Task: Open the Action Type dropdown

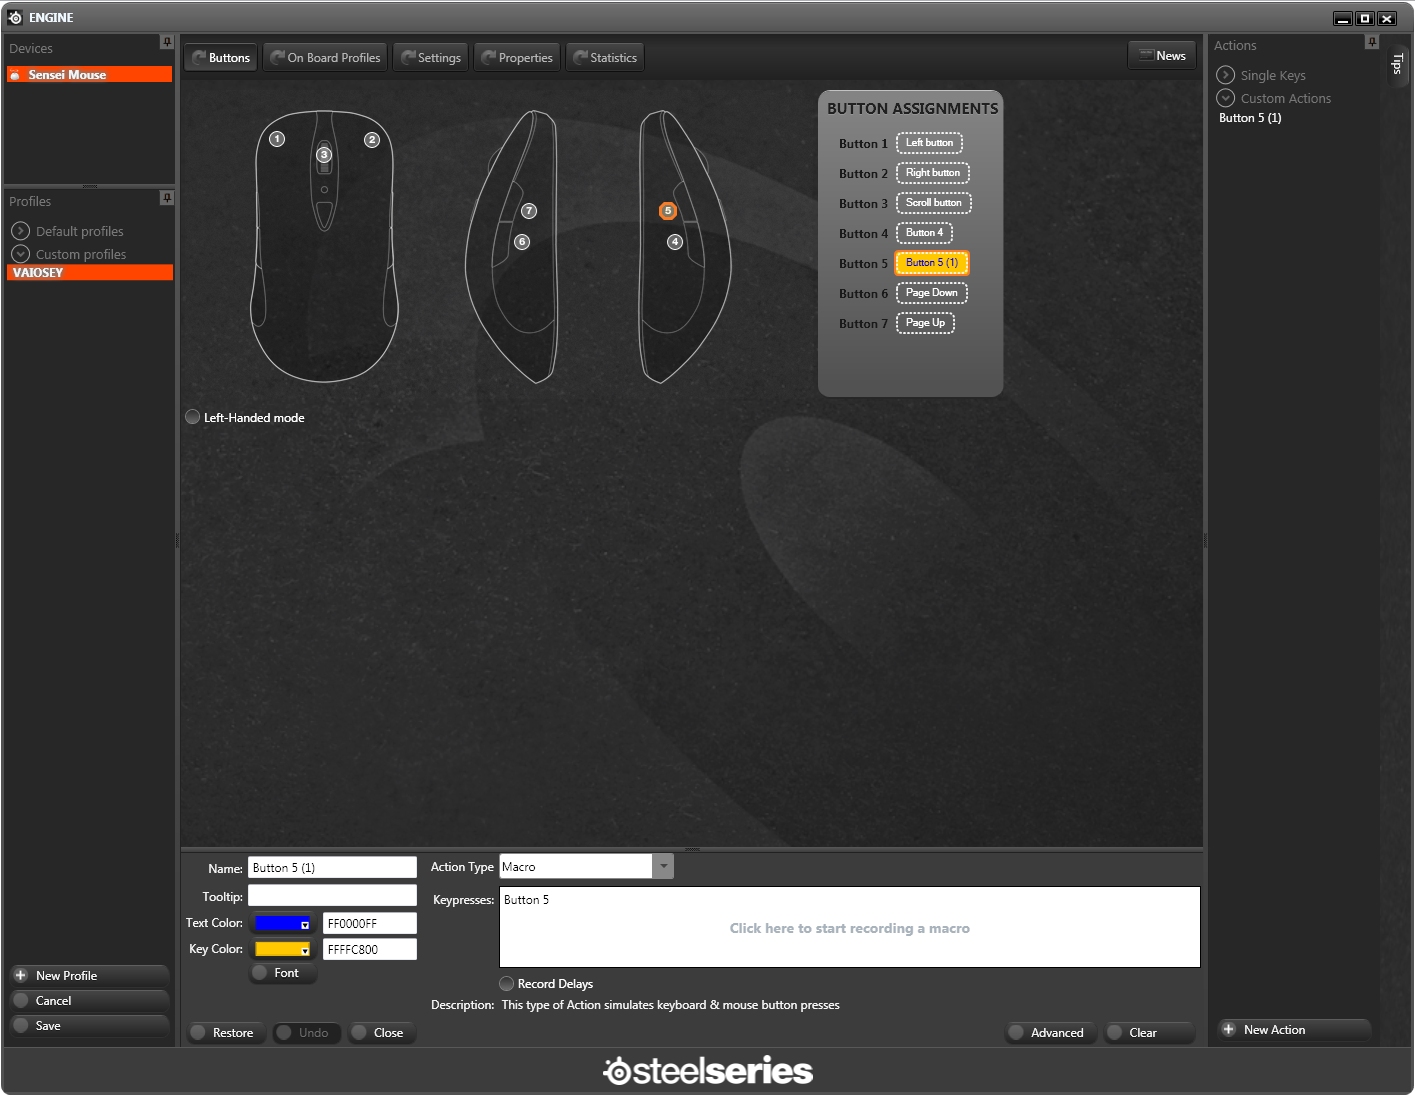Action: pyautogui.click(x=663, y=866)
